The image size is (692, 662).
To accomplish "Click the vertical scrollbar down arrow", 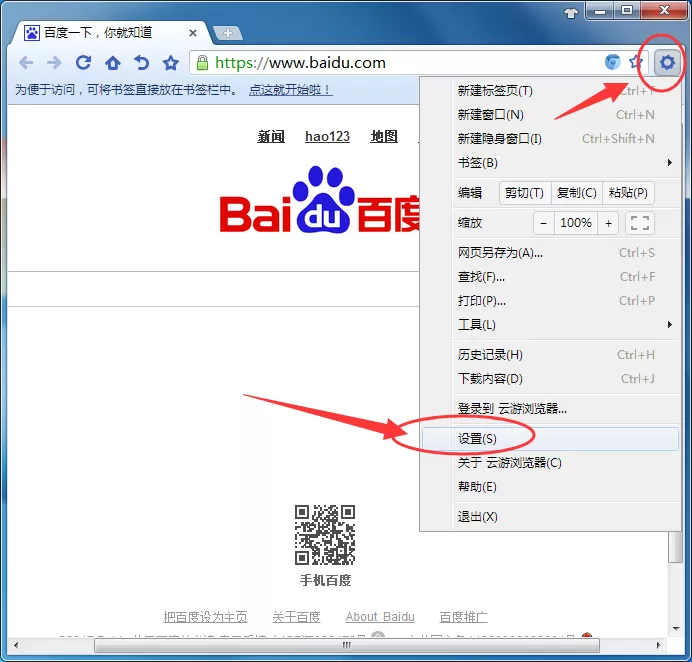I will 676,628.
